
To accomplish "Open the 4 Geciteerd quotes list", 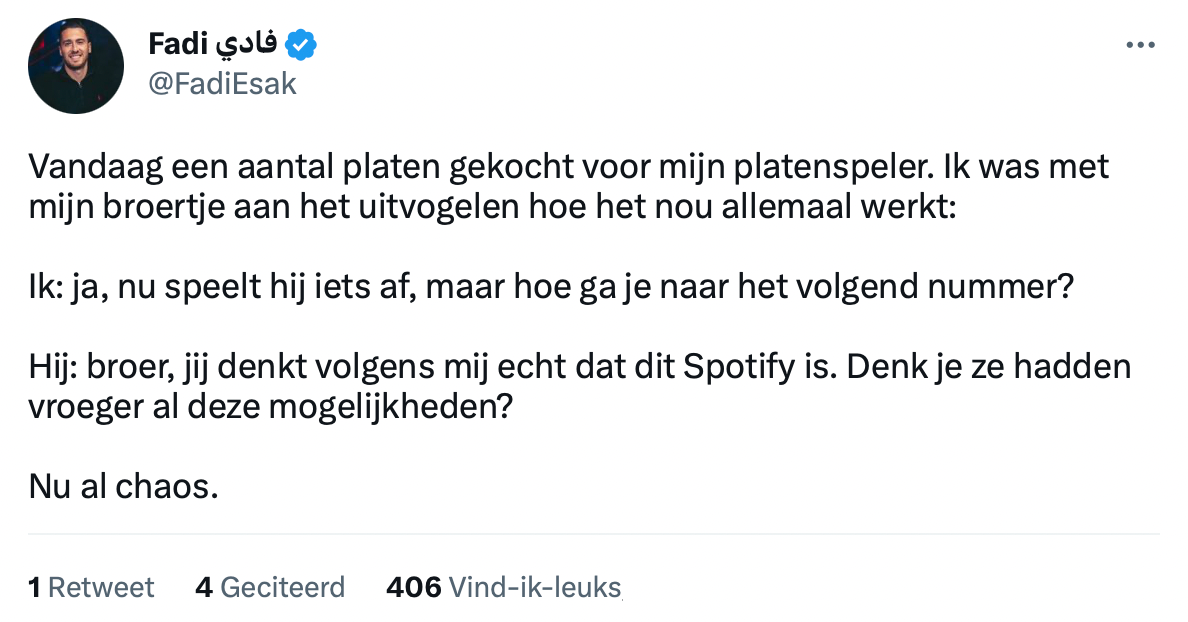I will [x=270, y=587].
